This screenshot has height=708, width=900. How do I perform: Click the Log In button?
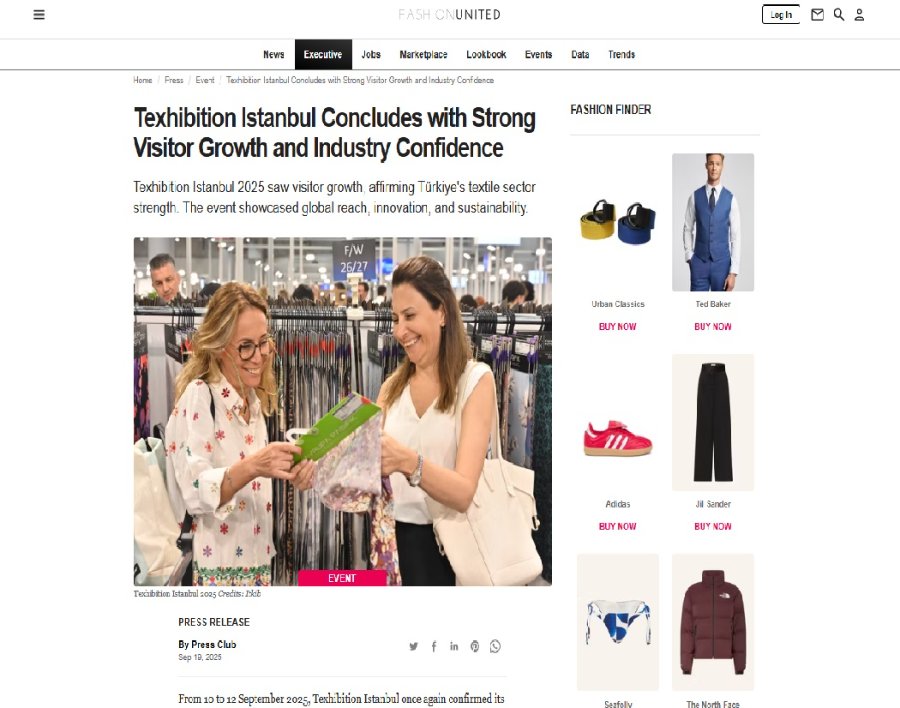click(x=781, y=14)
